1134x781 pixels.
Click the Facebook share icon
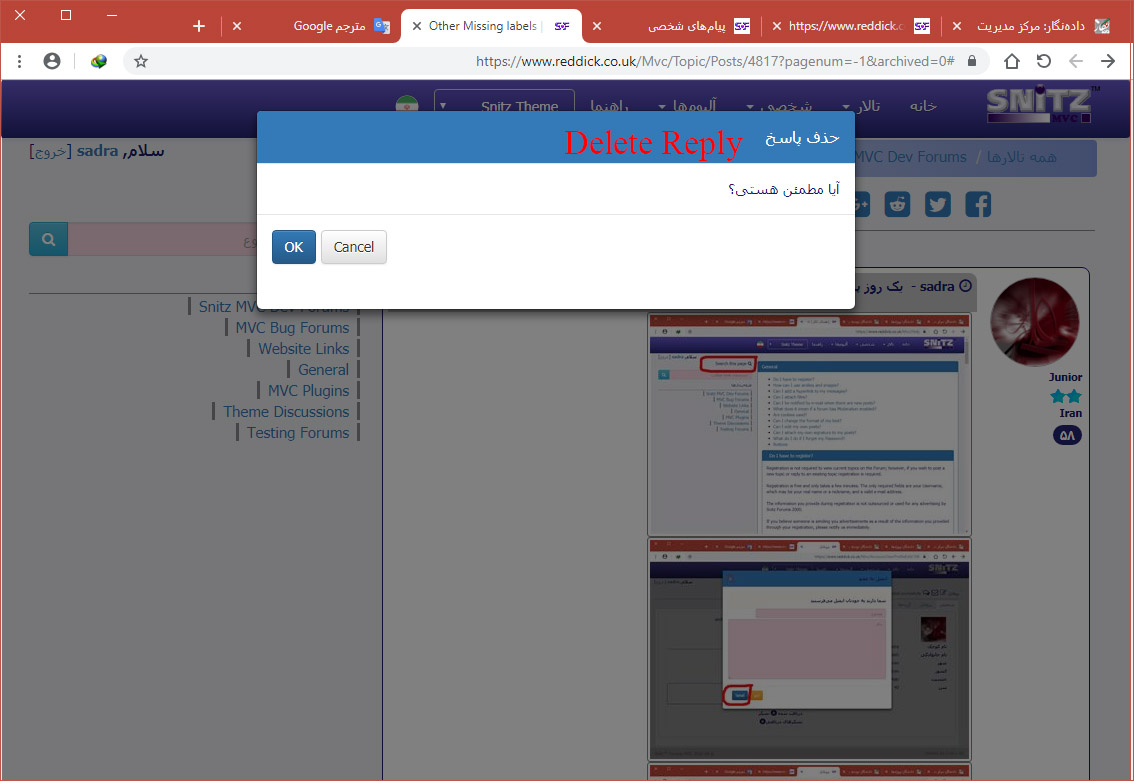977,205
